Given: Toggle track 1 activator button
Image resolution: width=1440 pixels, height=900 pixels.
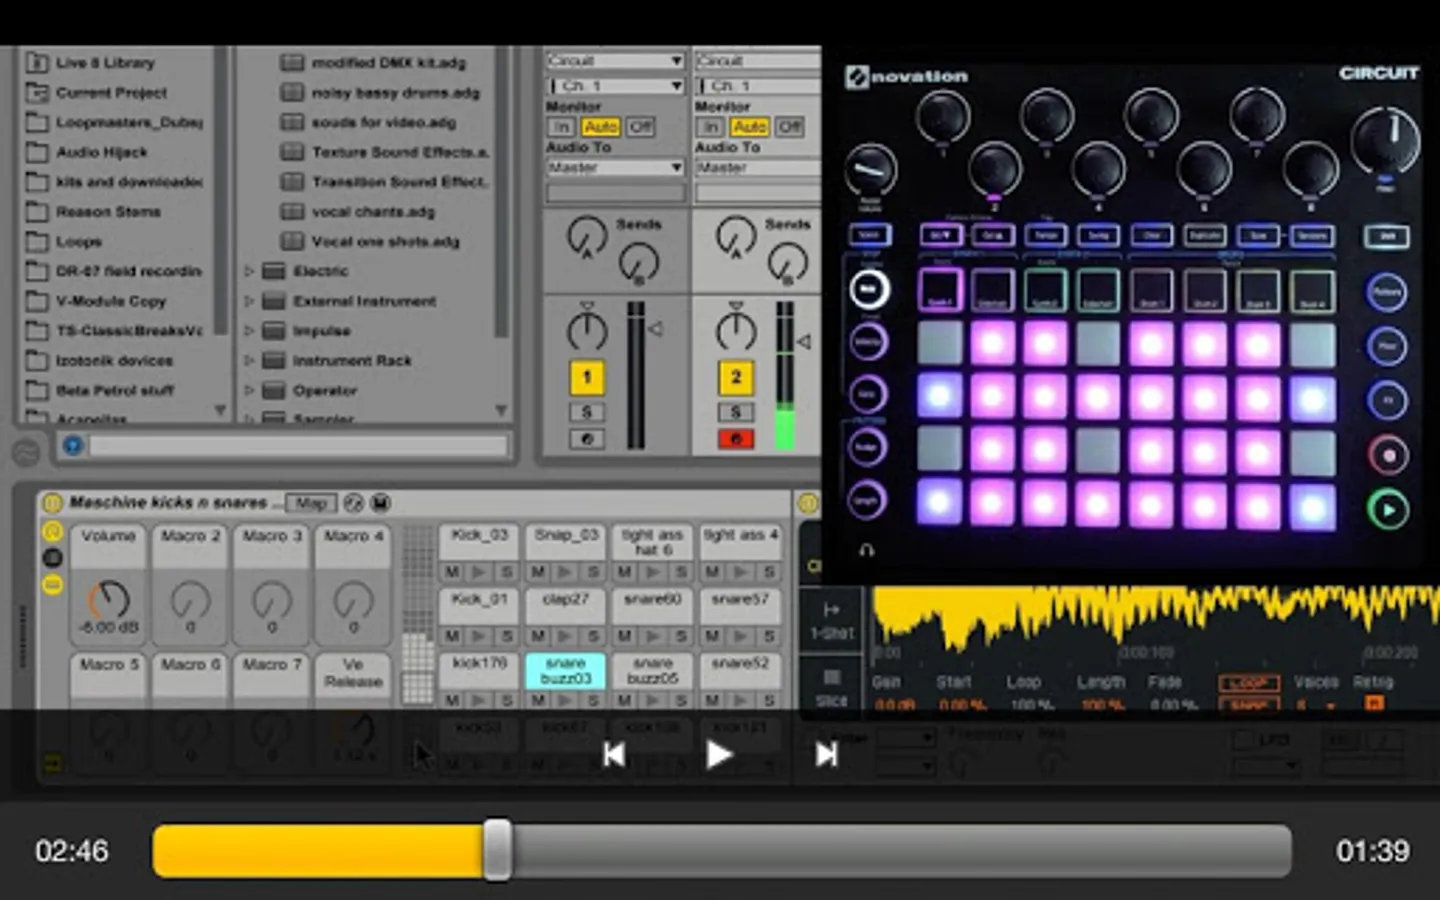Looking at the screenshot, I should 587,378.
